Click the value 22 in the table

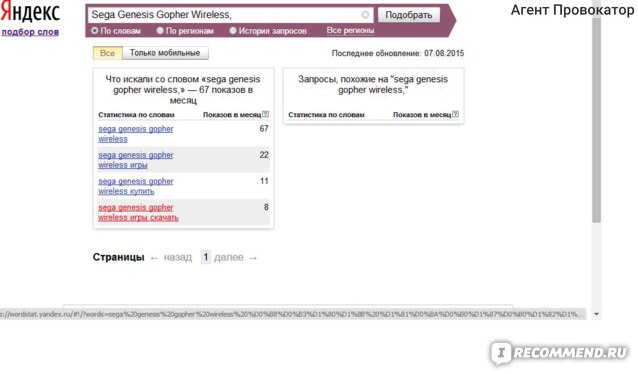pyautogui.click(x=264, y=155)
